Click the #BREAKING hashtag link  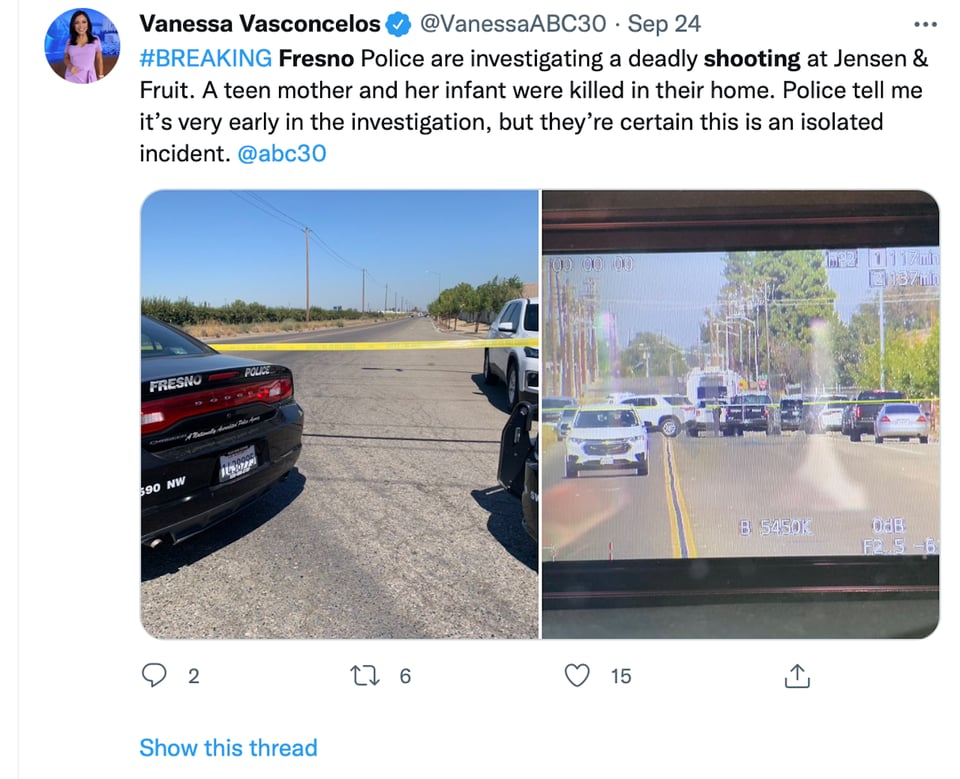(206, 58)
